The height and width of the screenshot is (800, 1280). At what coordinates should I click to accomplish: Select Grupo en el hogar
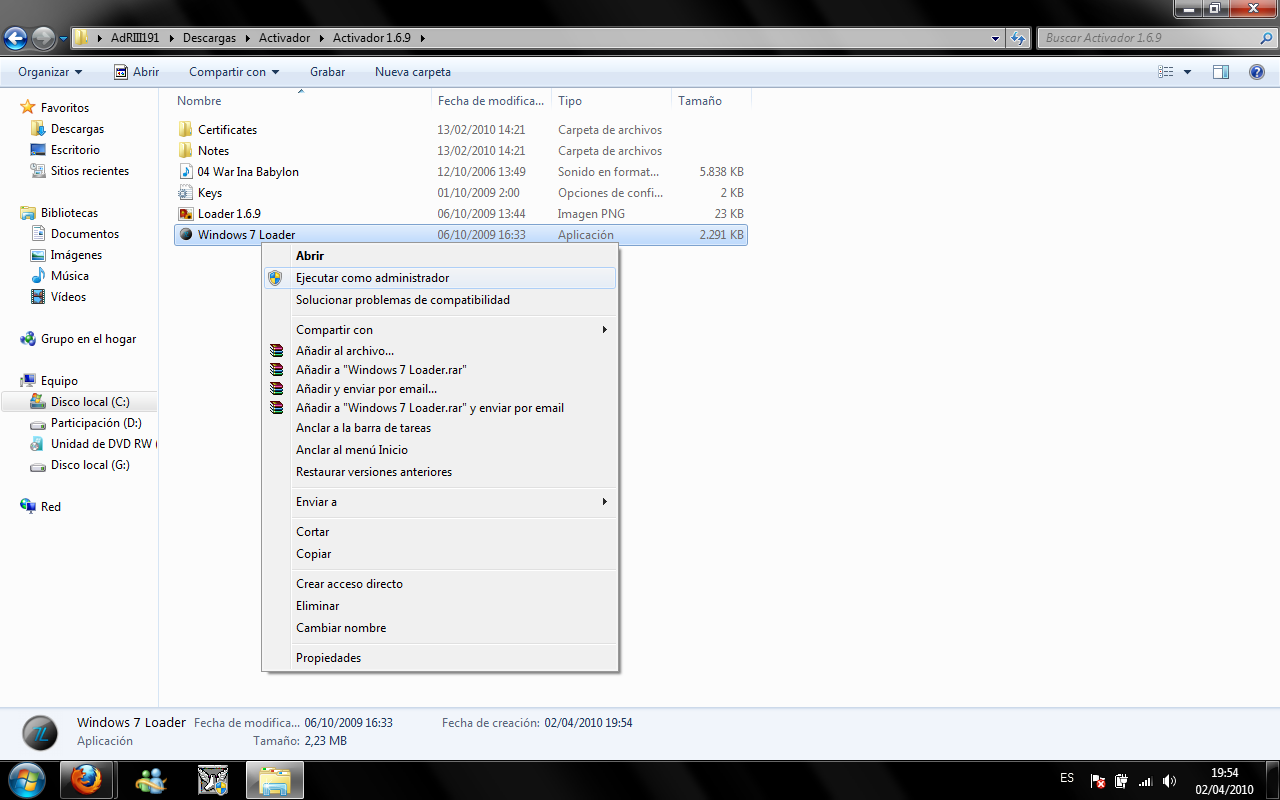click(x=88, y=339)
